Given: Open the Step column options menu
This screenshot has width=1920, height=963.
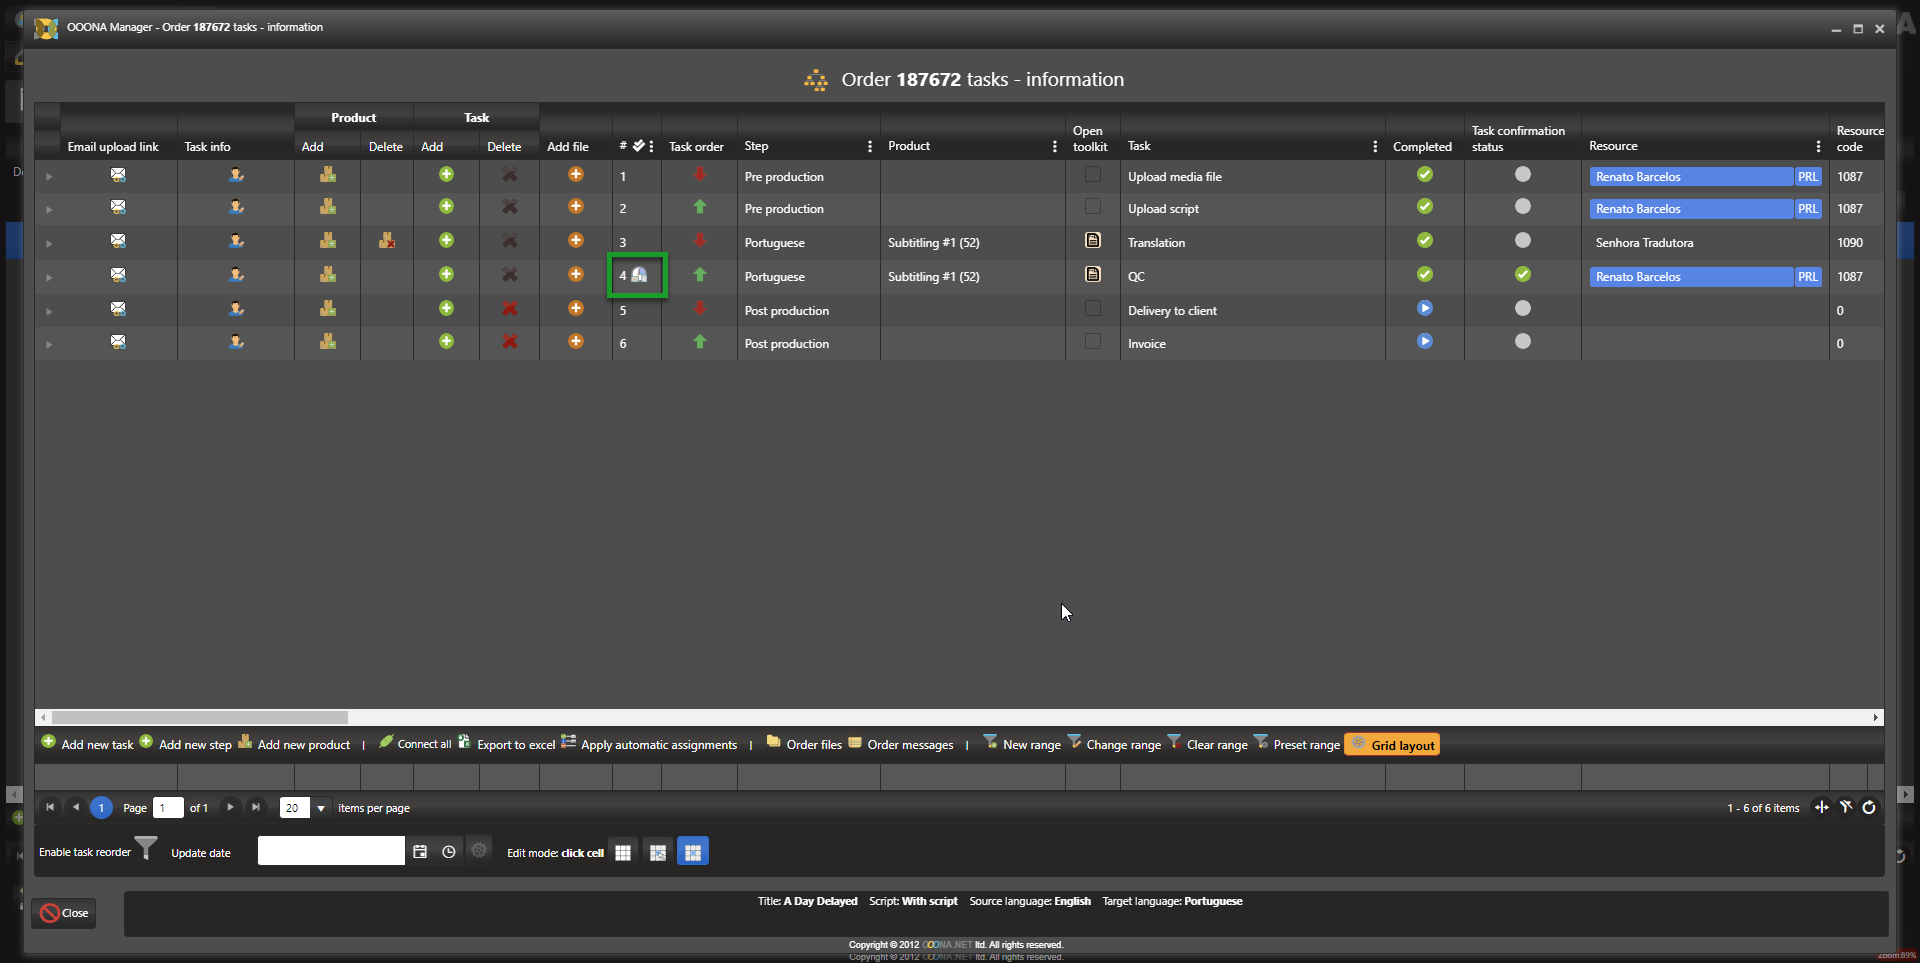Looking at the screenshot, I should 869,146.
